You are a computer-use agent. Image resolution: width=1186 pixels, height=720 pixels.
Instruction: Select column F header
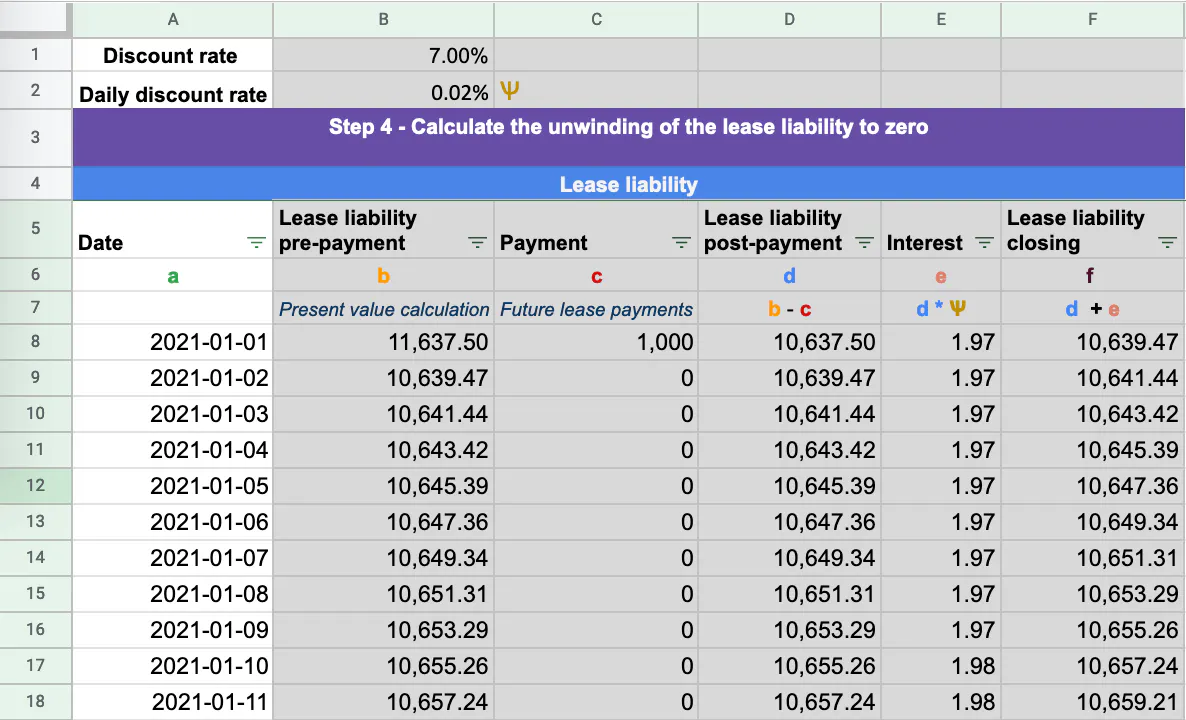(1093, 20)
